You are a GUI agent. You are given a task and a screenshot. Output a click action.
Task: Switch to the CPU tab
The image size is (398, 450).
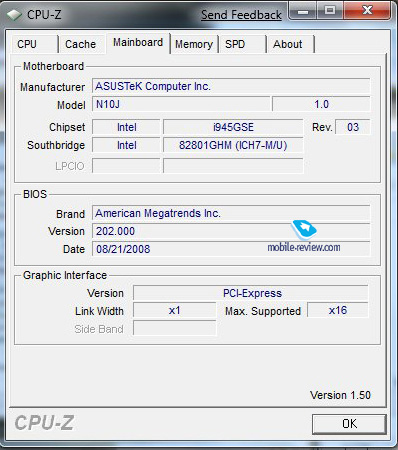tap(35, 44)
